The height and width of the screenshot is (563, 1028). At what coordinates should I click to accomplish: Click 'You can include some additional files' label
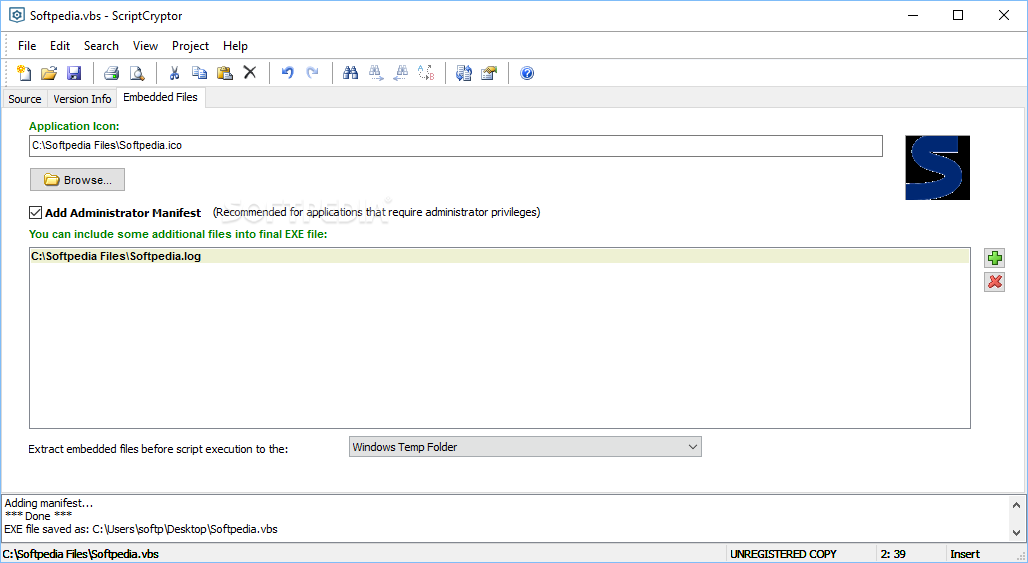pos(178,234)
